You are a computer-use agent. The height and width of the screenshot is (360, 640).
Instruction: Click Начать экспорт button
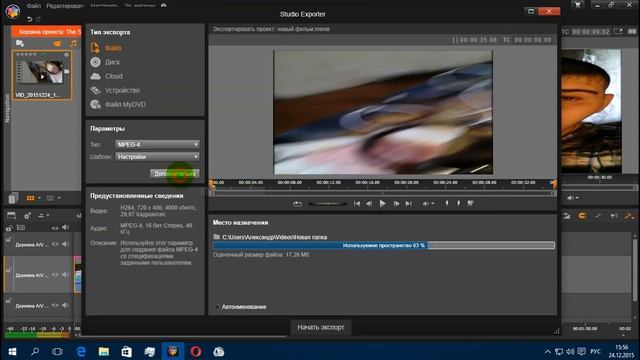[x=320, y=327]
